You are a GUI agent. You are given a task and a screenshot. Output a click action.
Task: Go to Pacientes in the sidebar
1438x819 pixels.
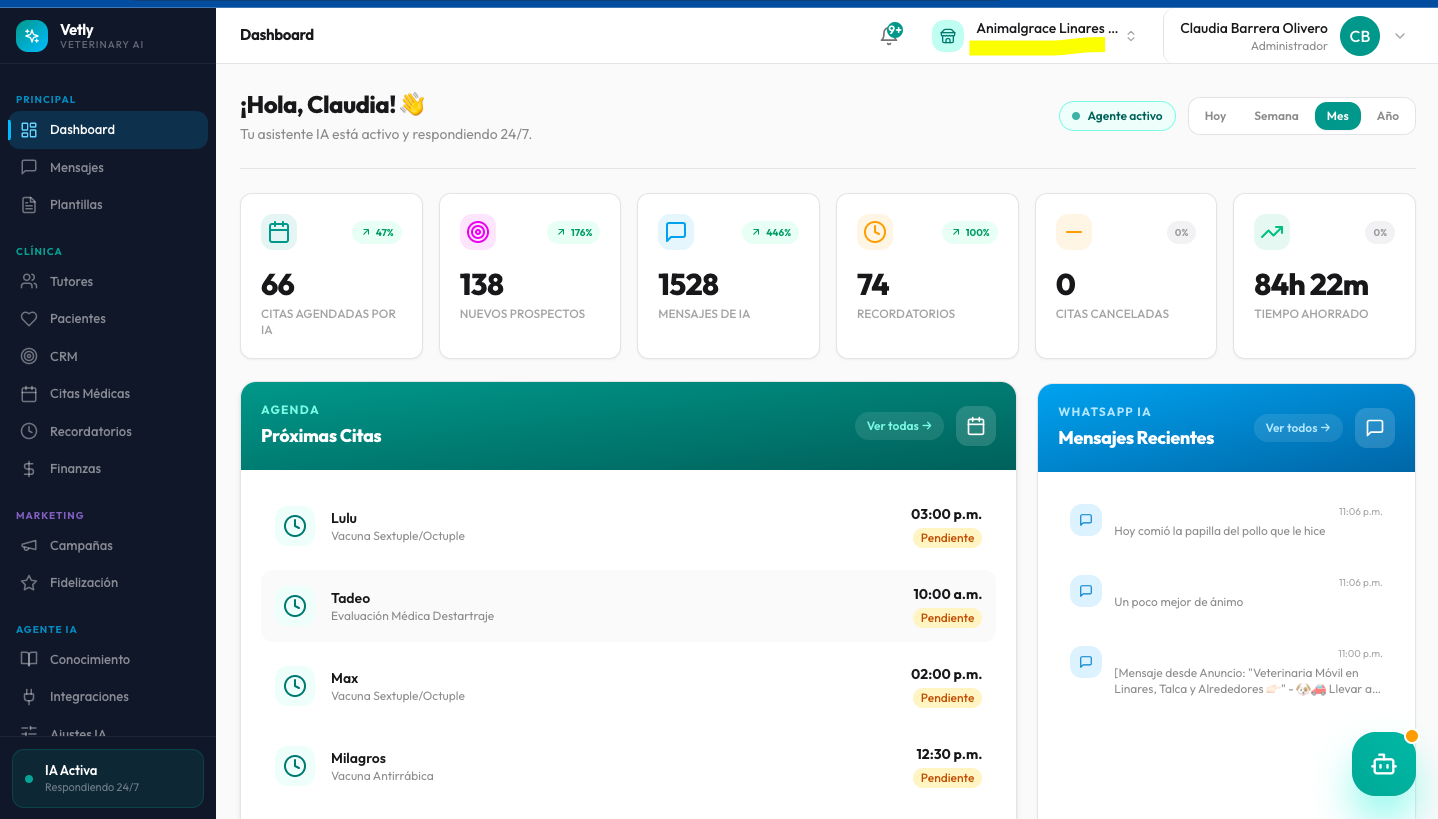coord(108,318)
